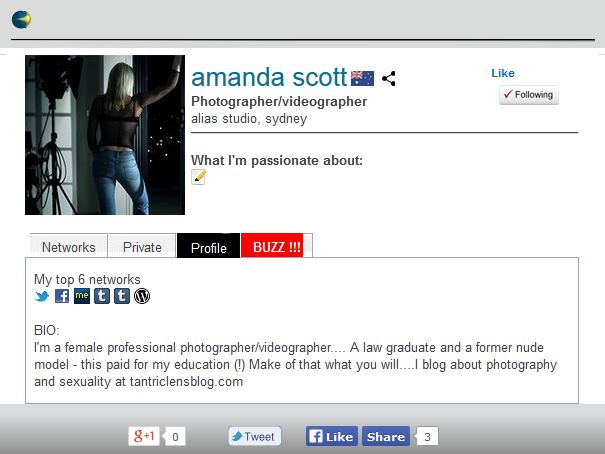Viewport: 605px width, 454px height.
Task: Click the Australian flag icon
Action: pos(362,78)
